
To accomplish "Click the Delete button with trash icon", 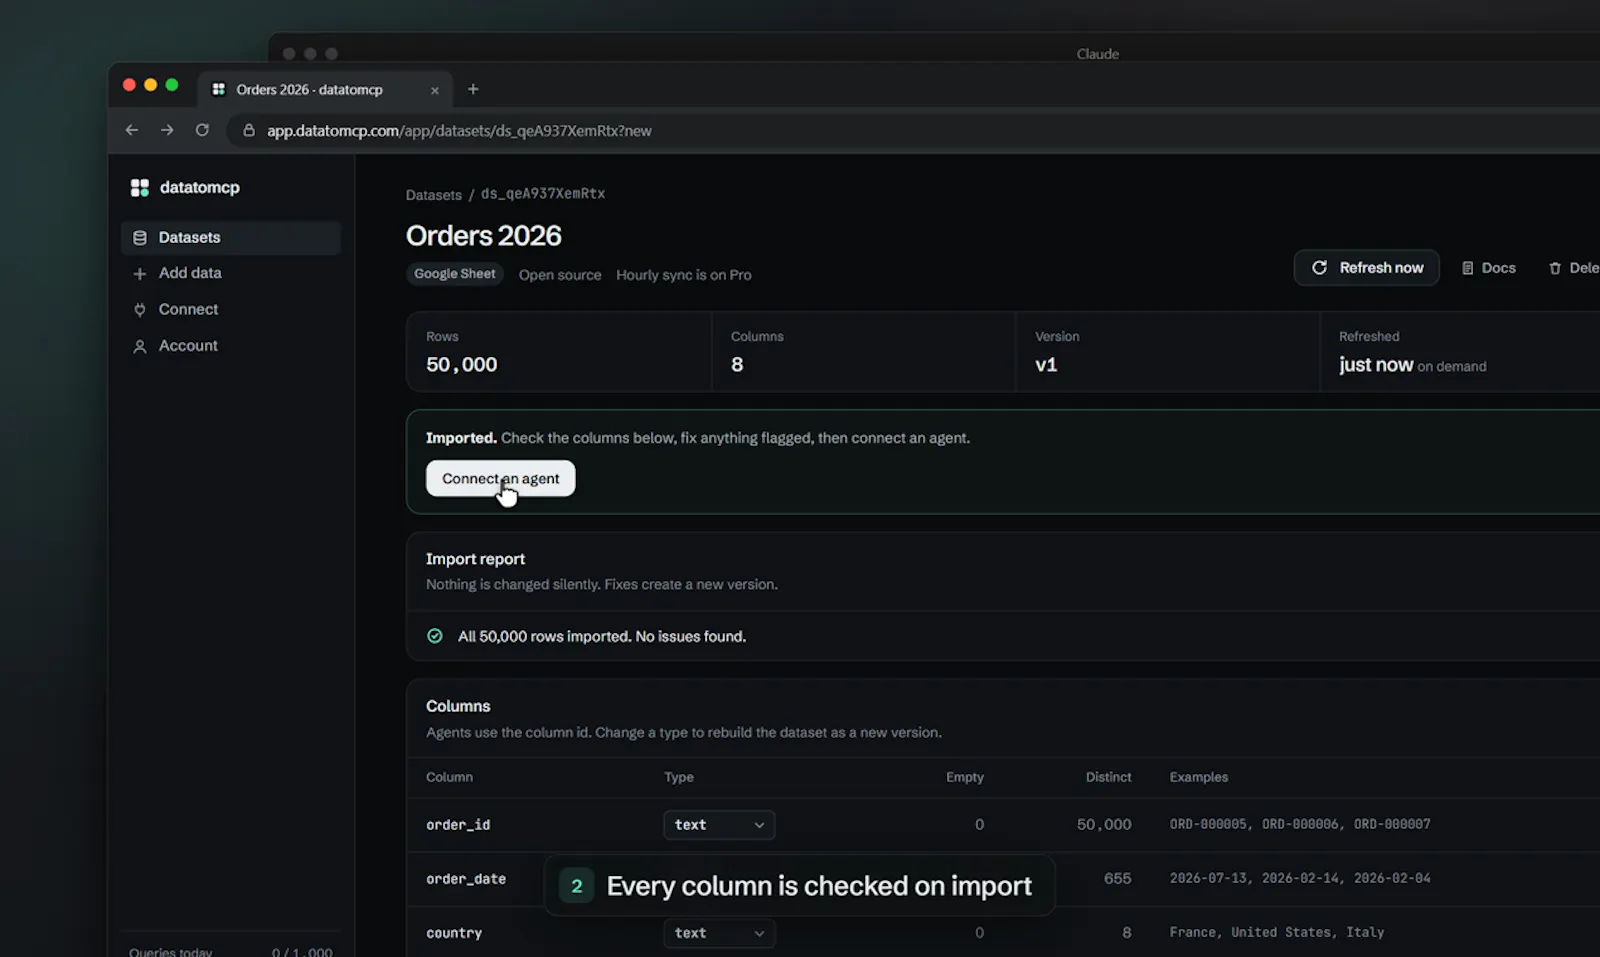I will (1574, 268).
